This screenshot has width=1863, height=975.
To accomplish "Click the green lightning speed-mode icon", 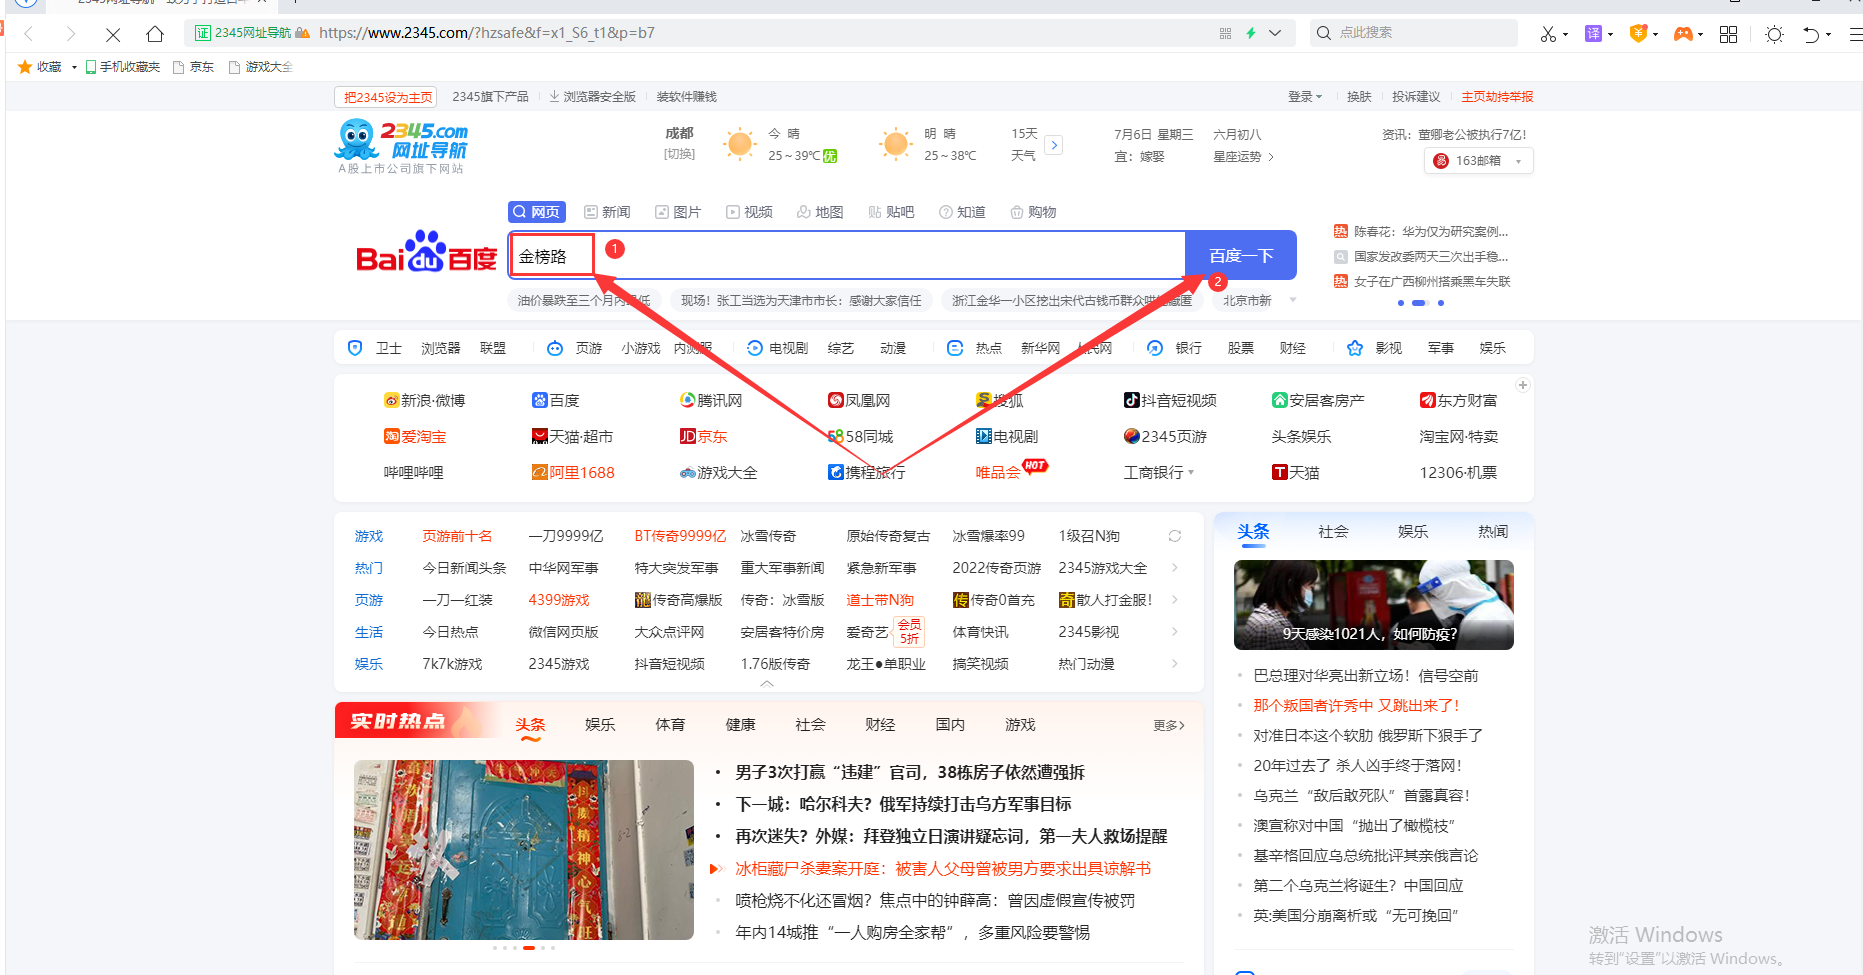I will (x=1250, y=33).
